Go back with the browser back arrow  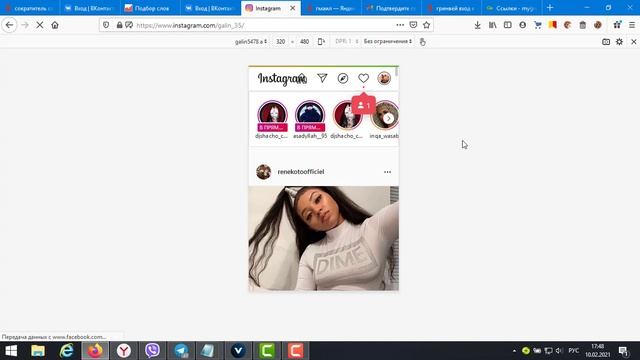9,25
